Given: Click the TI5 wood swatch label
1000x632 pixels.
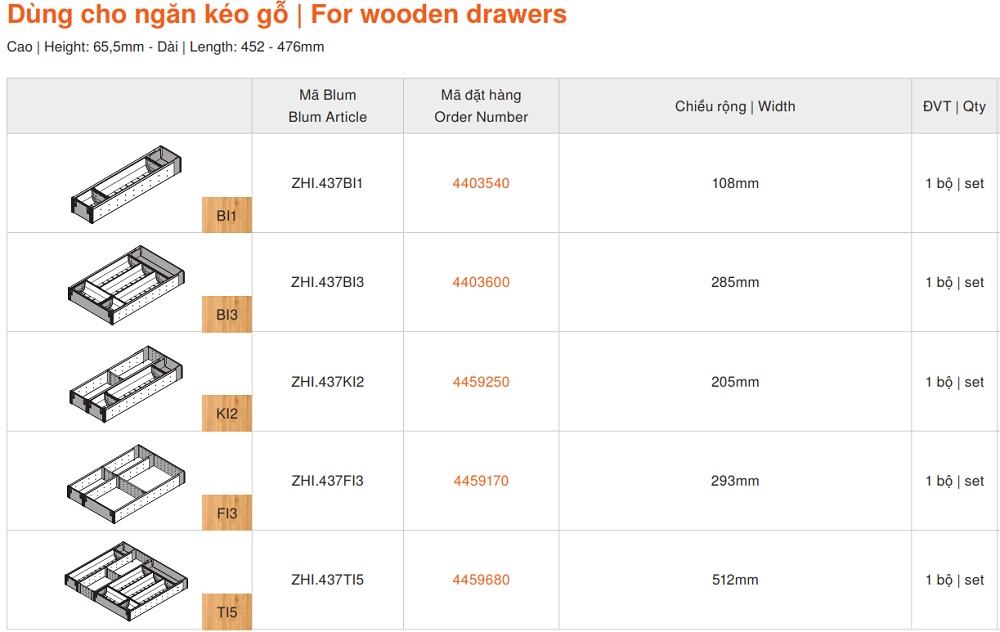Looking at the screenshot, I should click(x=227, y=612).
